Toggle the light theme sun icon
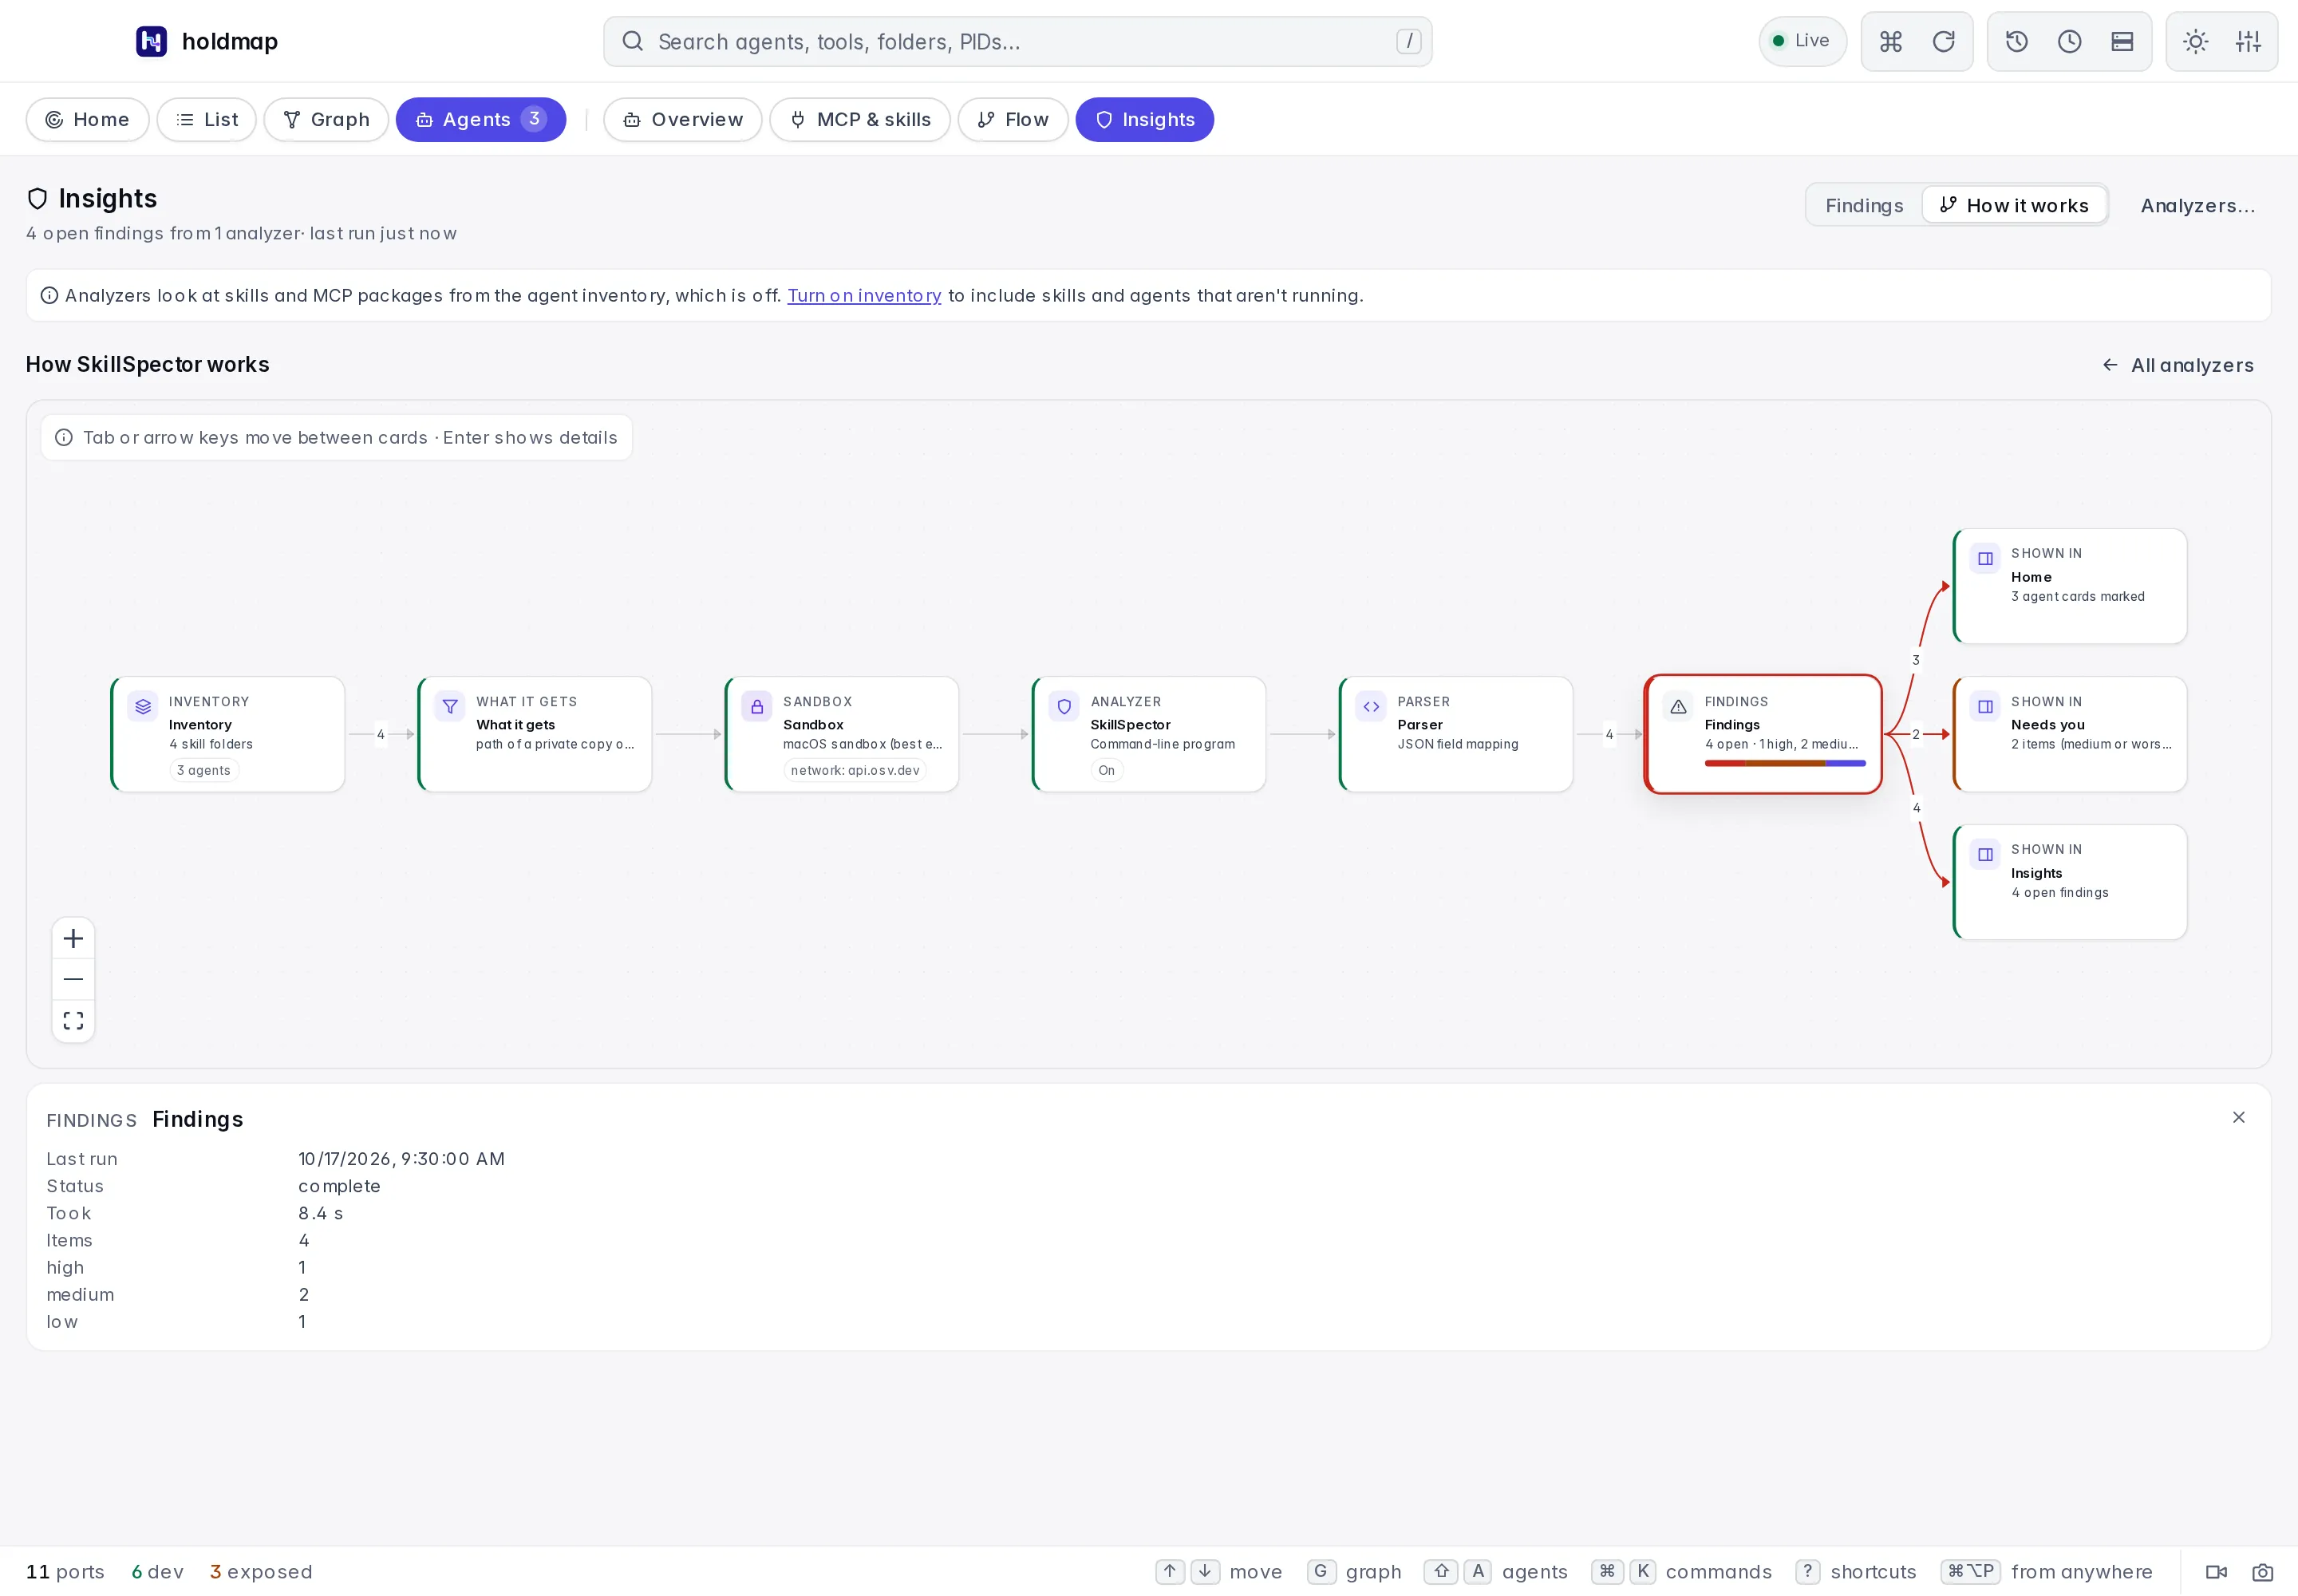 (x=2195, y=41)
